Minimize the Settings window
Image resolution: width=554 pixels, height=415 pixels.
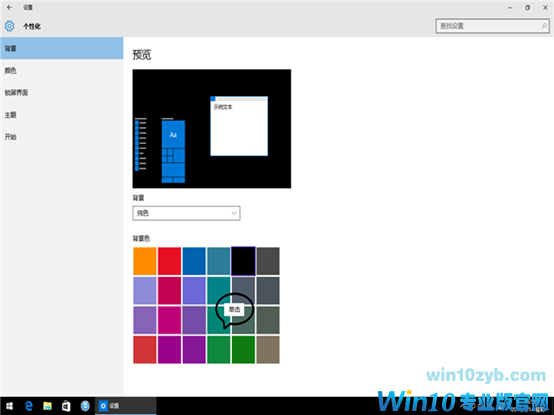coord(510,7)
